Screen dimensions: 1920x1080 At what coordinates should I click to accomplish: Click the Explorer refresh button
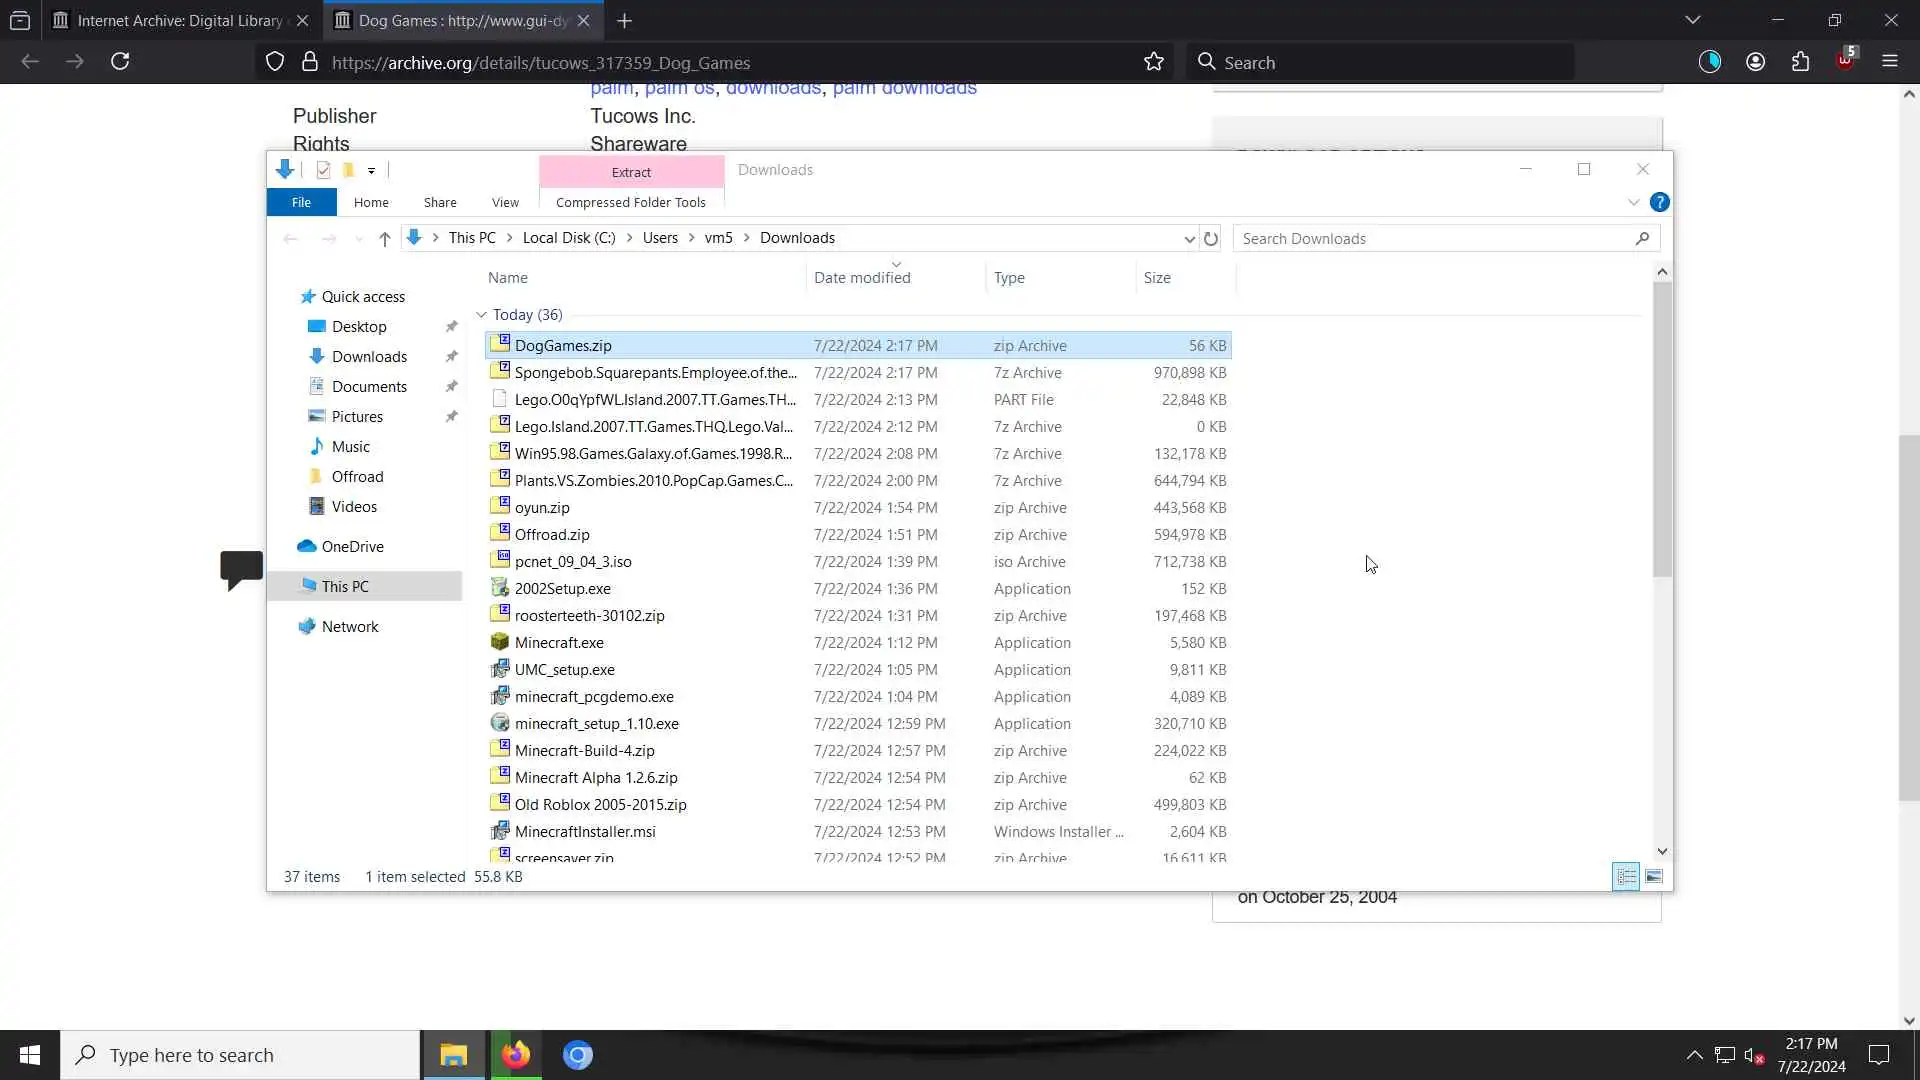1210,238
